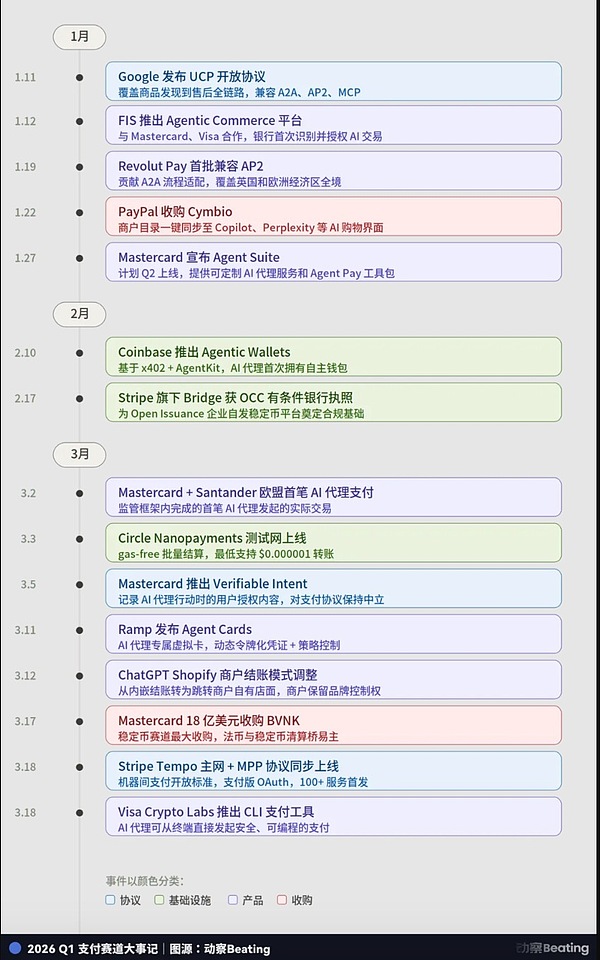Select the 3月 month label
Image resolution: width=600 pixels, height=960 pixels.
point(80,453)
